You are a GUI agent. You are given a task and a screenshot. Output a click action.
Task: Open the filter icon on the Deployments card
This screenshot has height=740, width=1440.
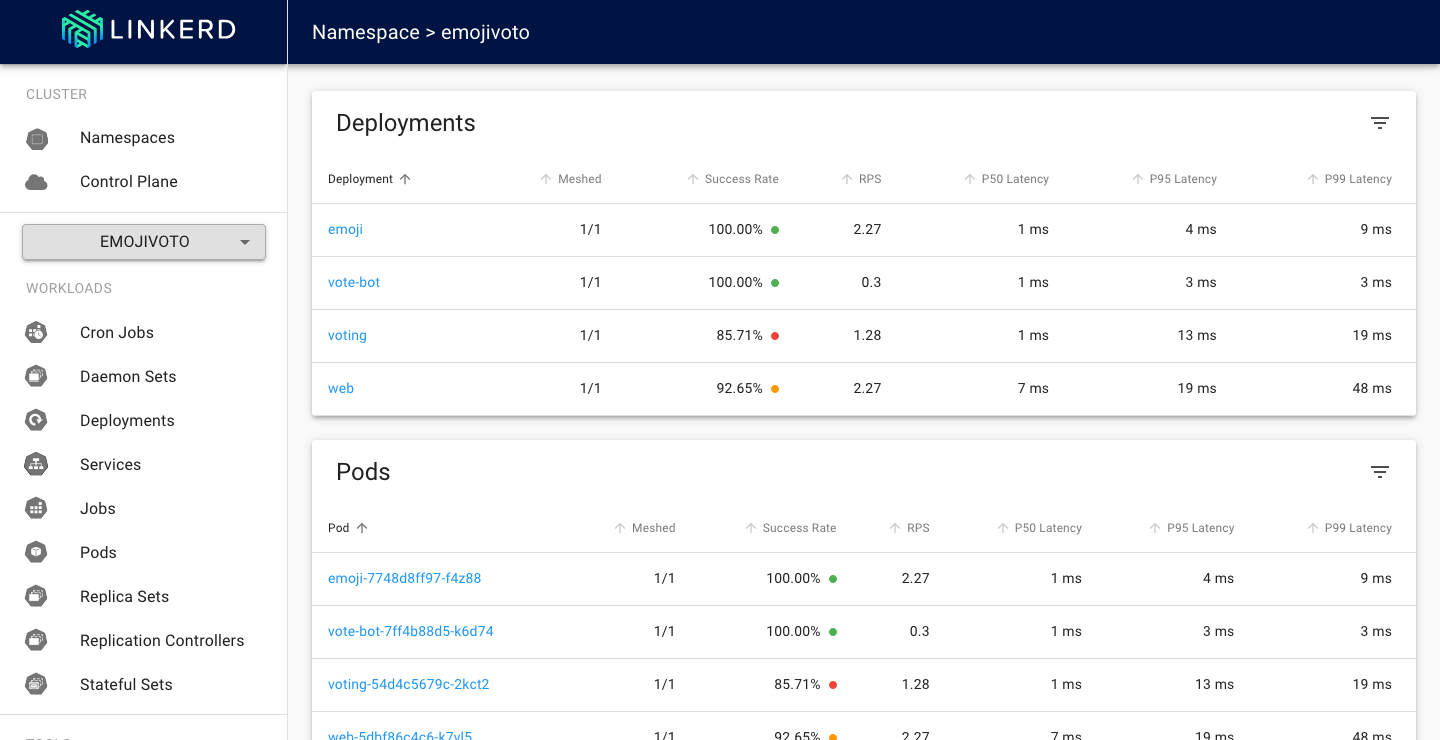[1380, 122]
